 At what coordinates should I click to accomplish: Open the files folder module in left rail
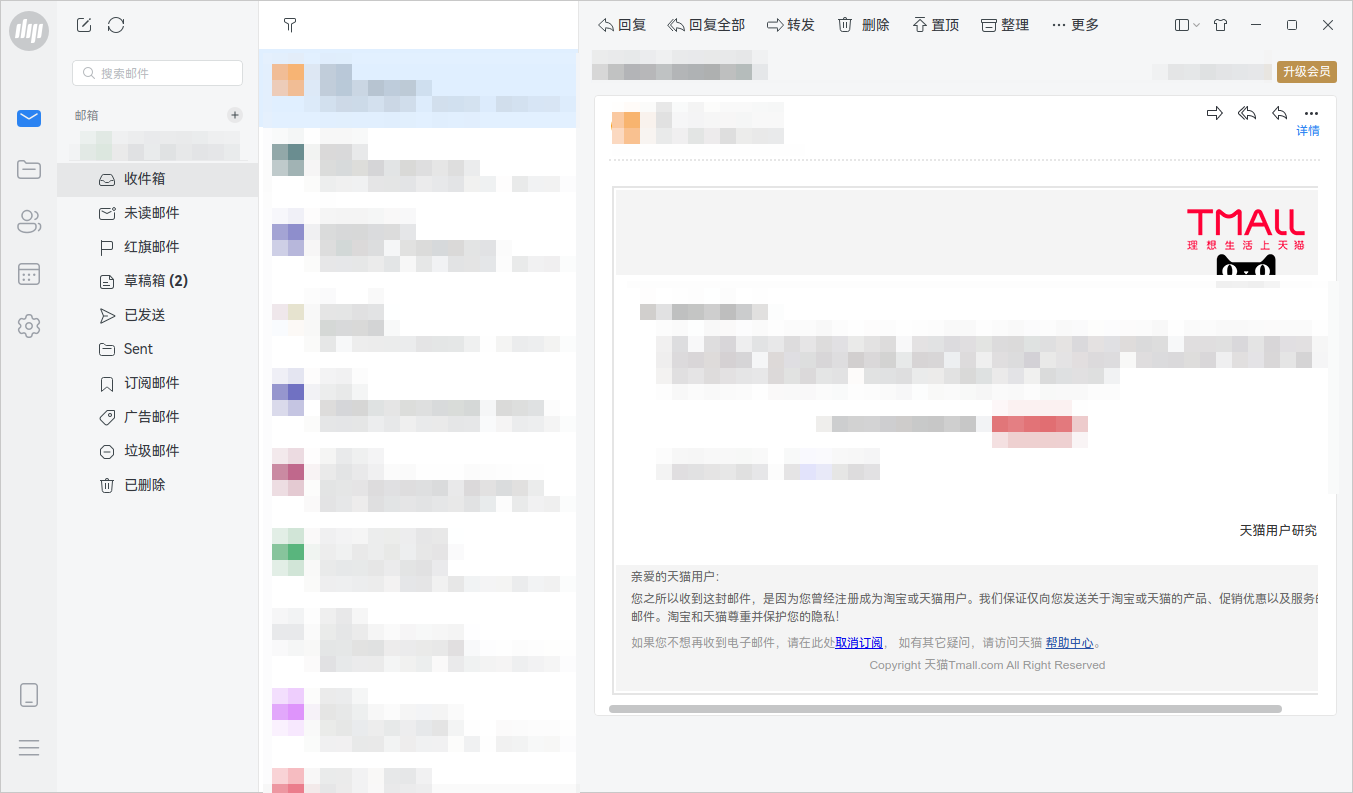(29, 169)
